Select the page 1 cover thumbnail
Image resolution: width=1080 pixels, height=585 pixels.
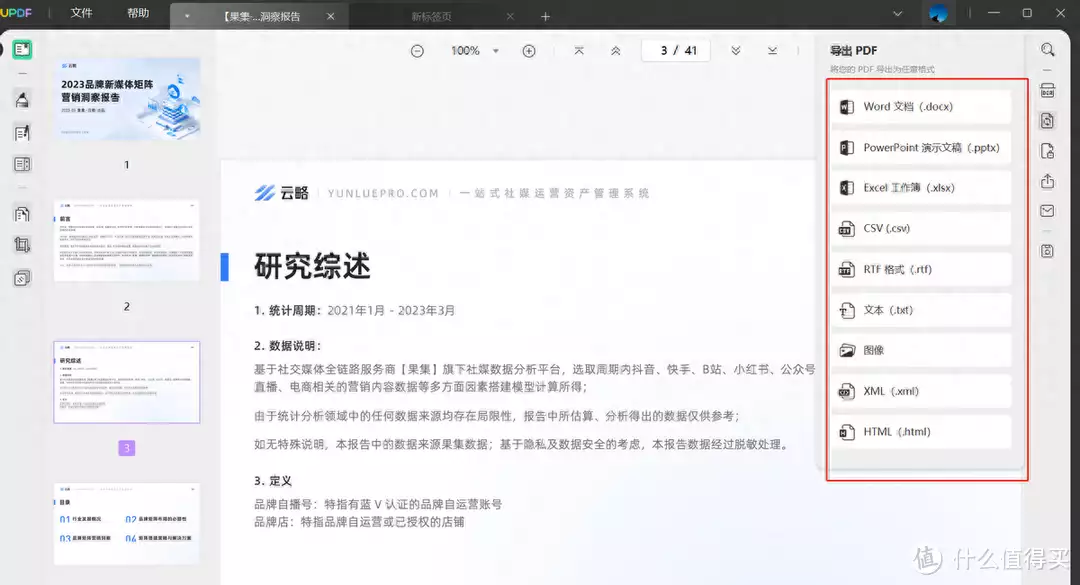click(127, 99)
